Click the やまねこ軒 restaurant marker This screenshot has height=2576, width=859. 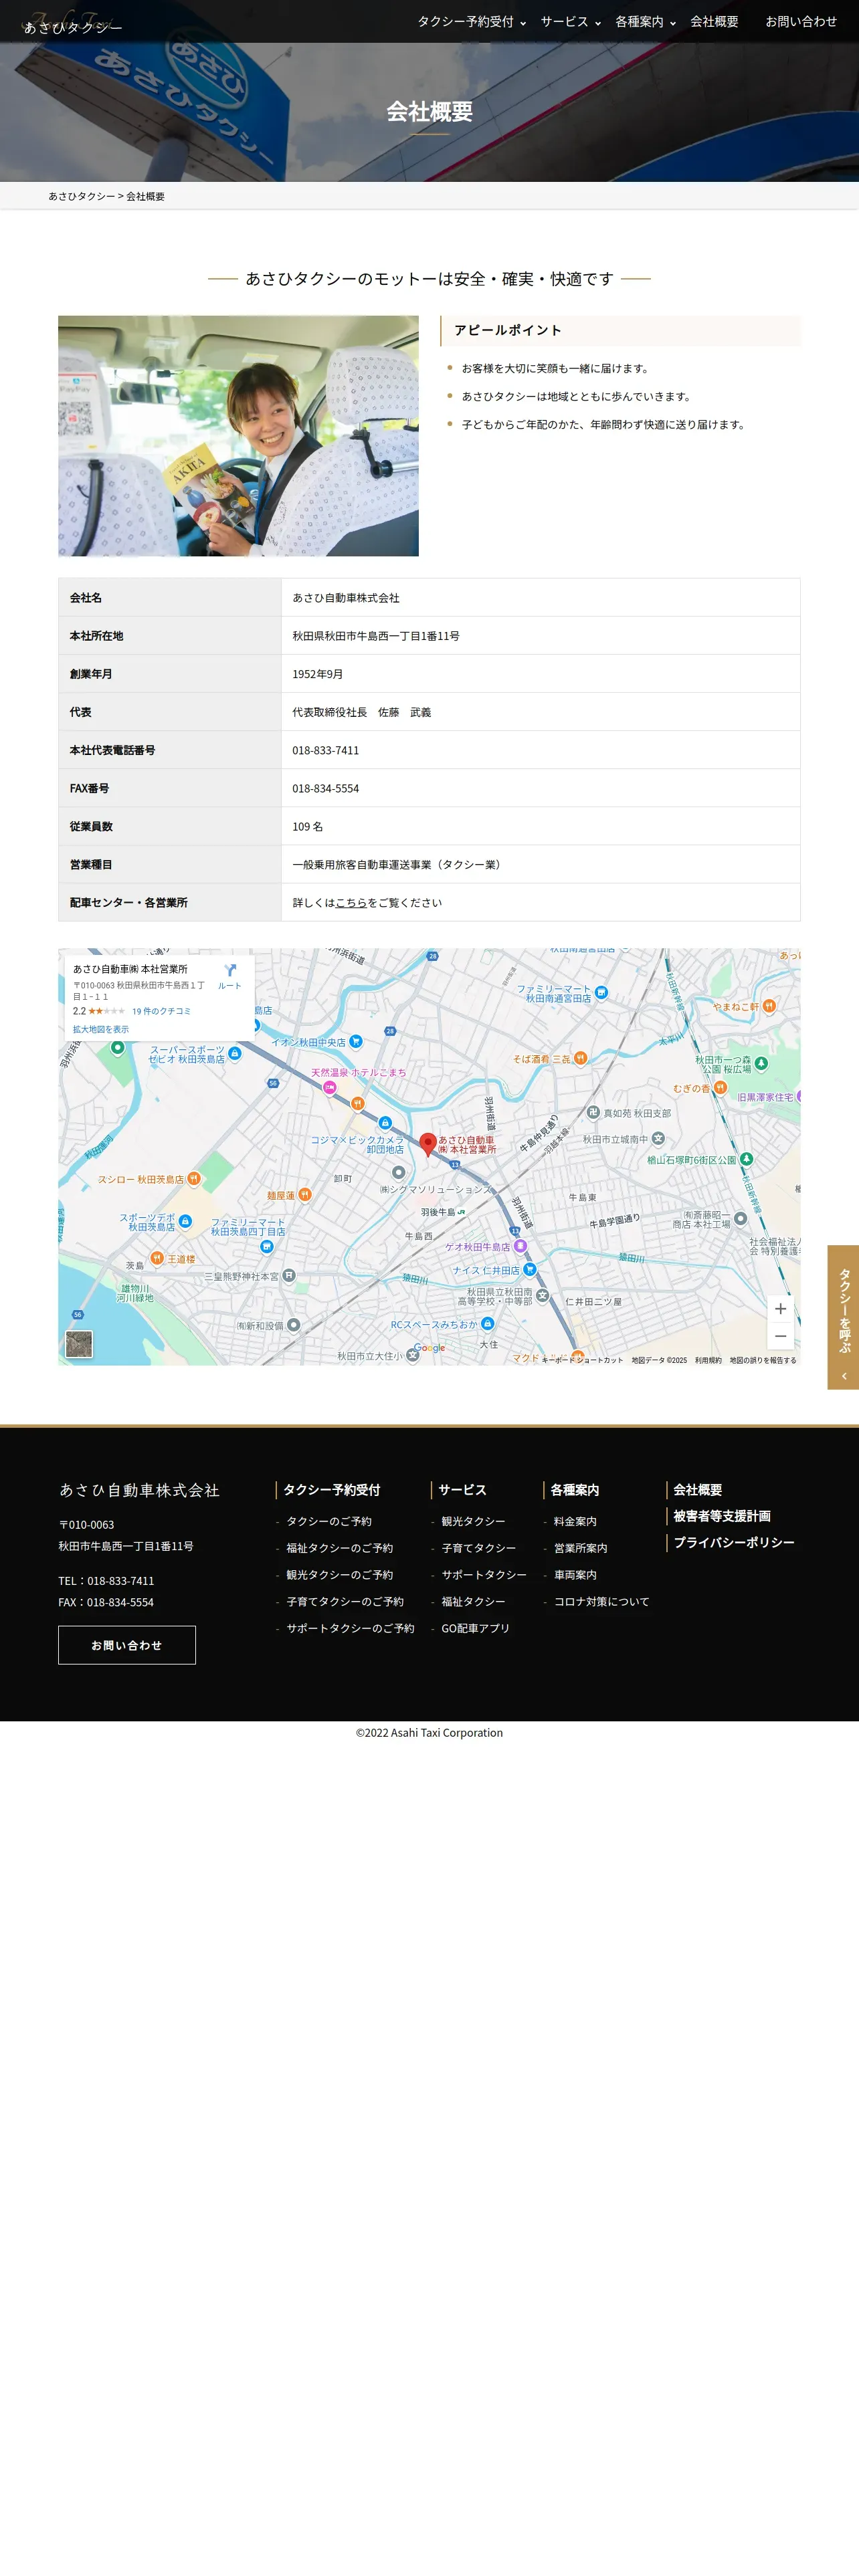tap(768, 1006)
